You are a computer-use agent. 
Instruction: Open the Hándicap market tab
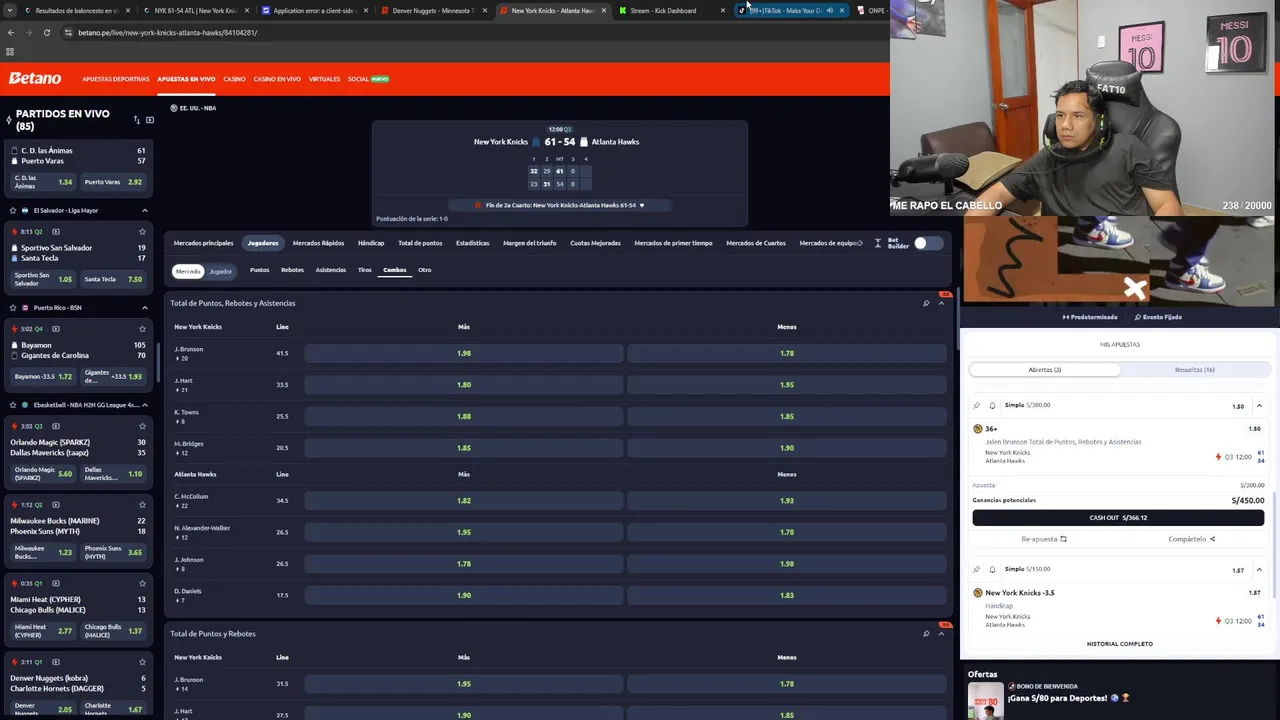pyautogui.click(x=371, y=243)
